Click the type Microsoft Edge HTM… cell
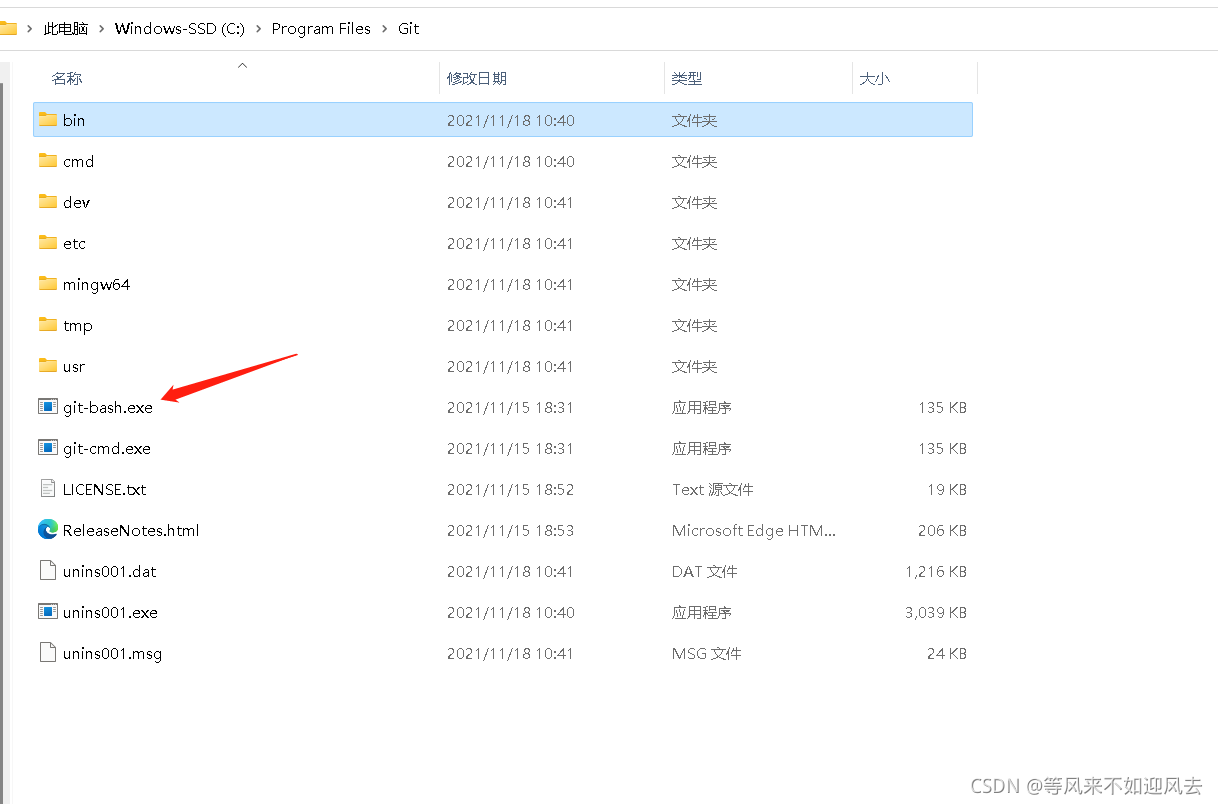The width and height of the screenshot is (1218, 804). [x=754, y=530]
